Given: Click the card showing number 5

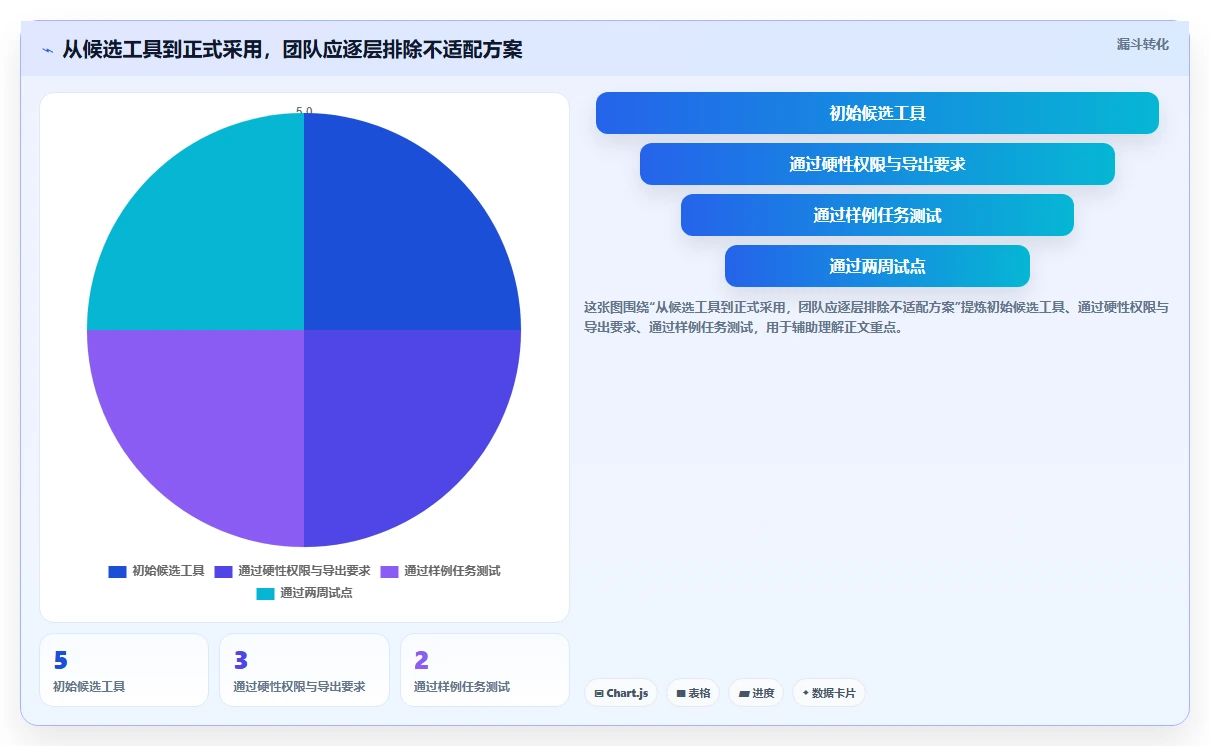Looking at the screenshot, I should pyautogui.click(x=124, y=670).
